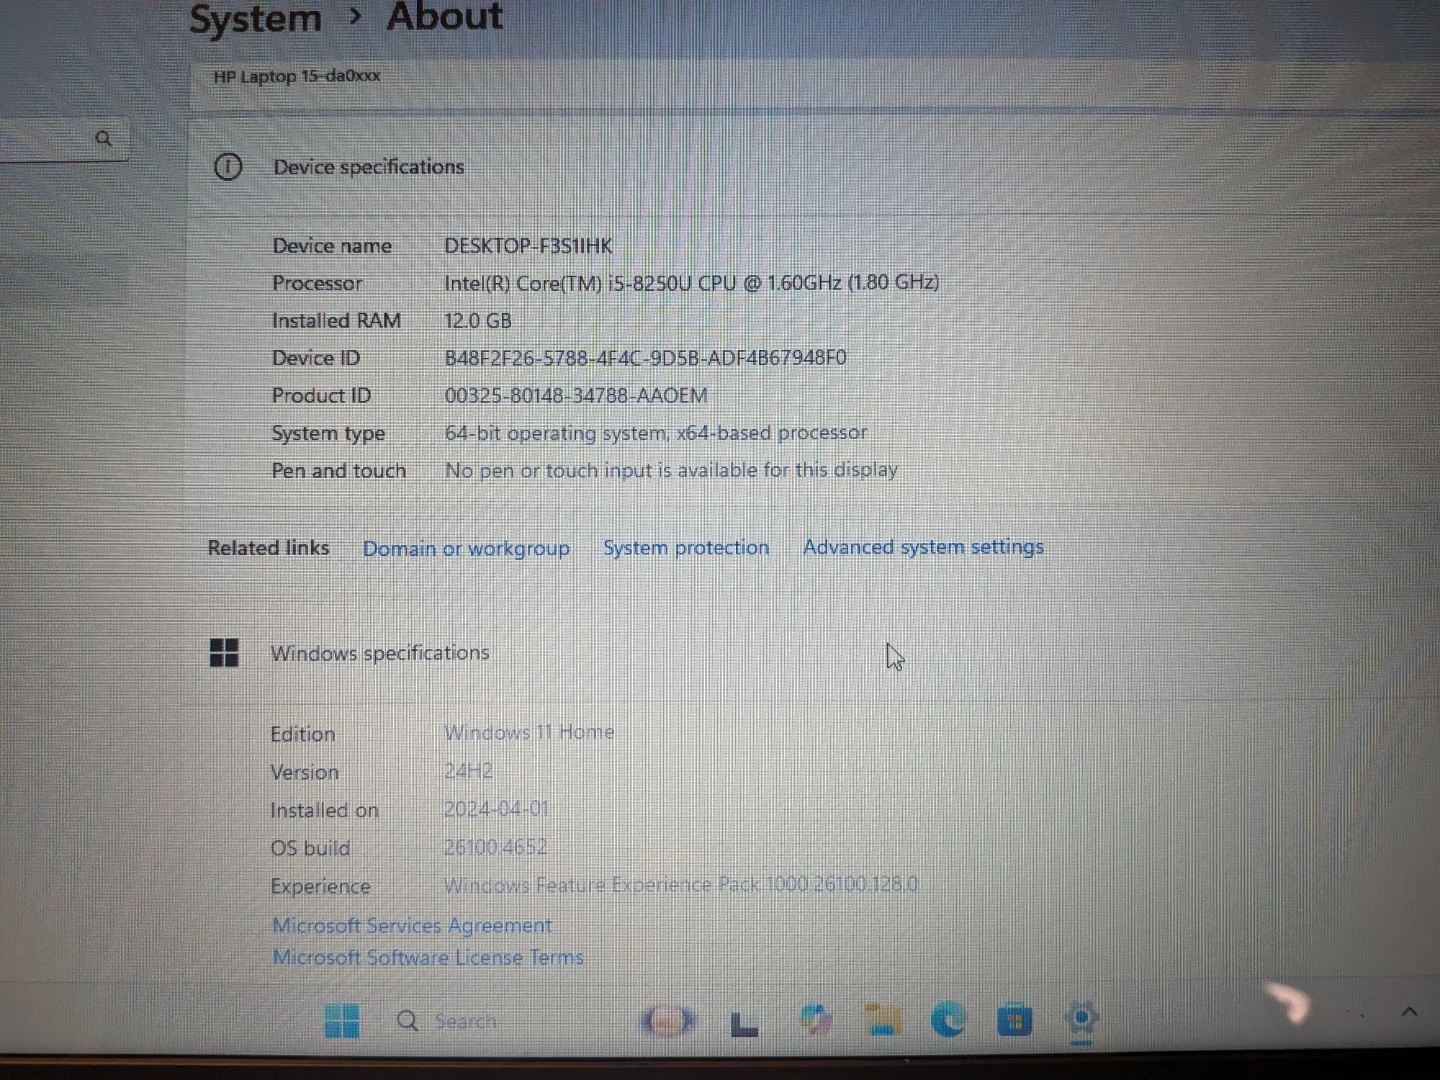The width and height of the screenshot is (1440, 1080).
Task: Launch Microsoft Edge from the taskbar
Action: (x=948, y=1020)
